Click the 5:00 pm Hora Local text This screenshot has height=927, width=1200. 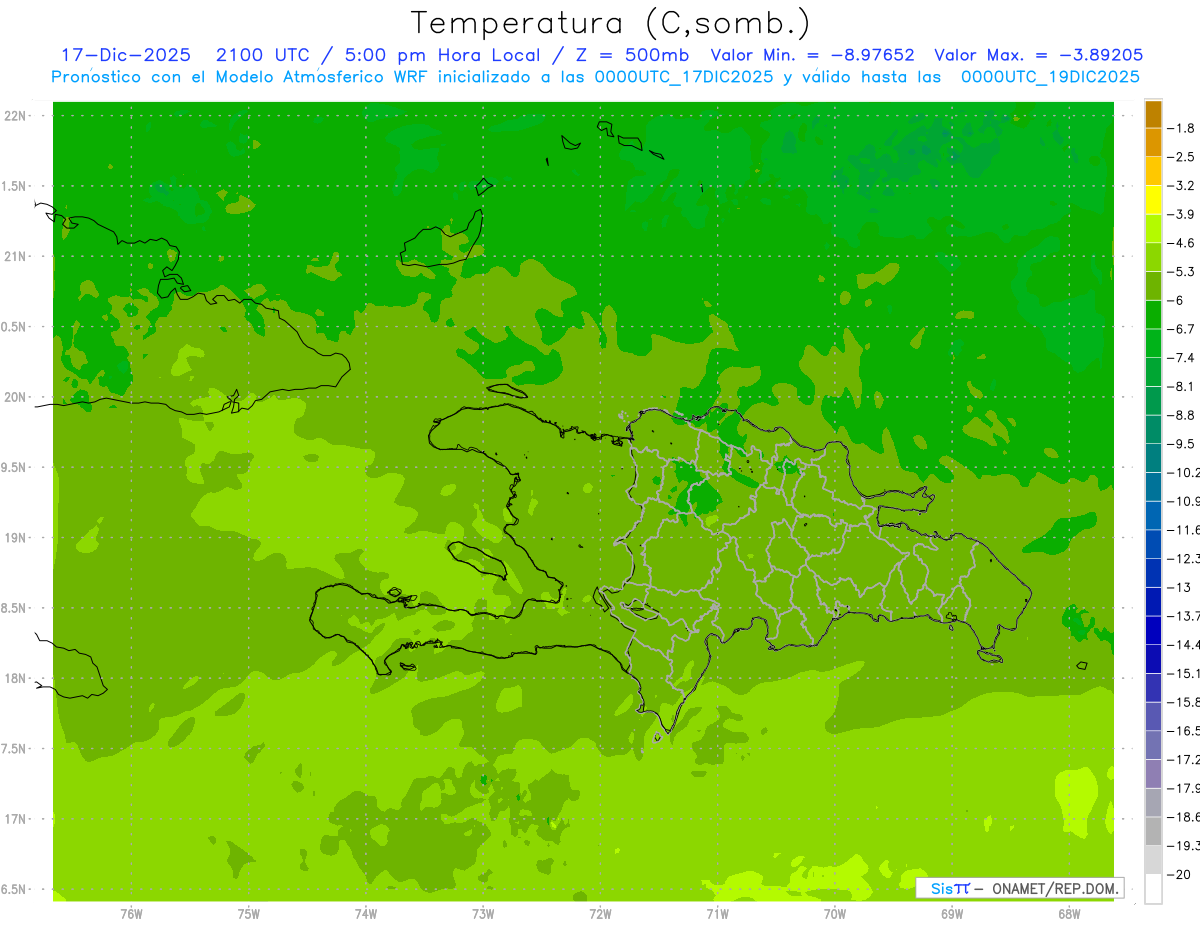(441, 55)
